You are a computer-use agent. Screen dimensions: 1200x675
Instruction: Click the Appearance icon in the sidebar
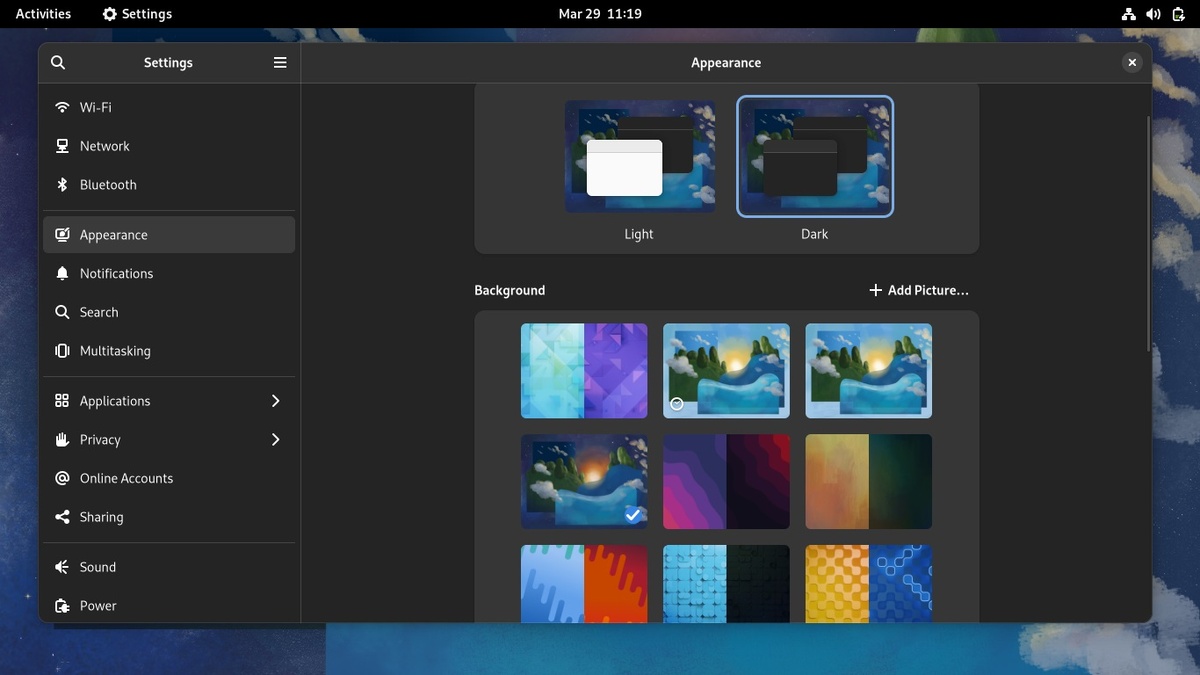point(61,234)
